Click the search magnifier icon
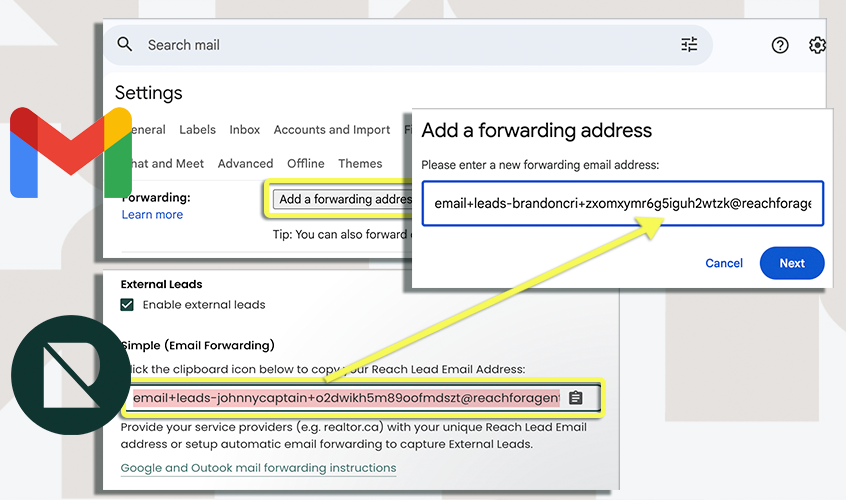Screen dimensions: 846x500 [x=125, y=45]
